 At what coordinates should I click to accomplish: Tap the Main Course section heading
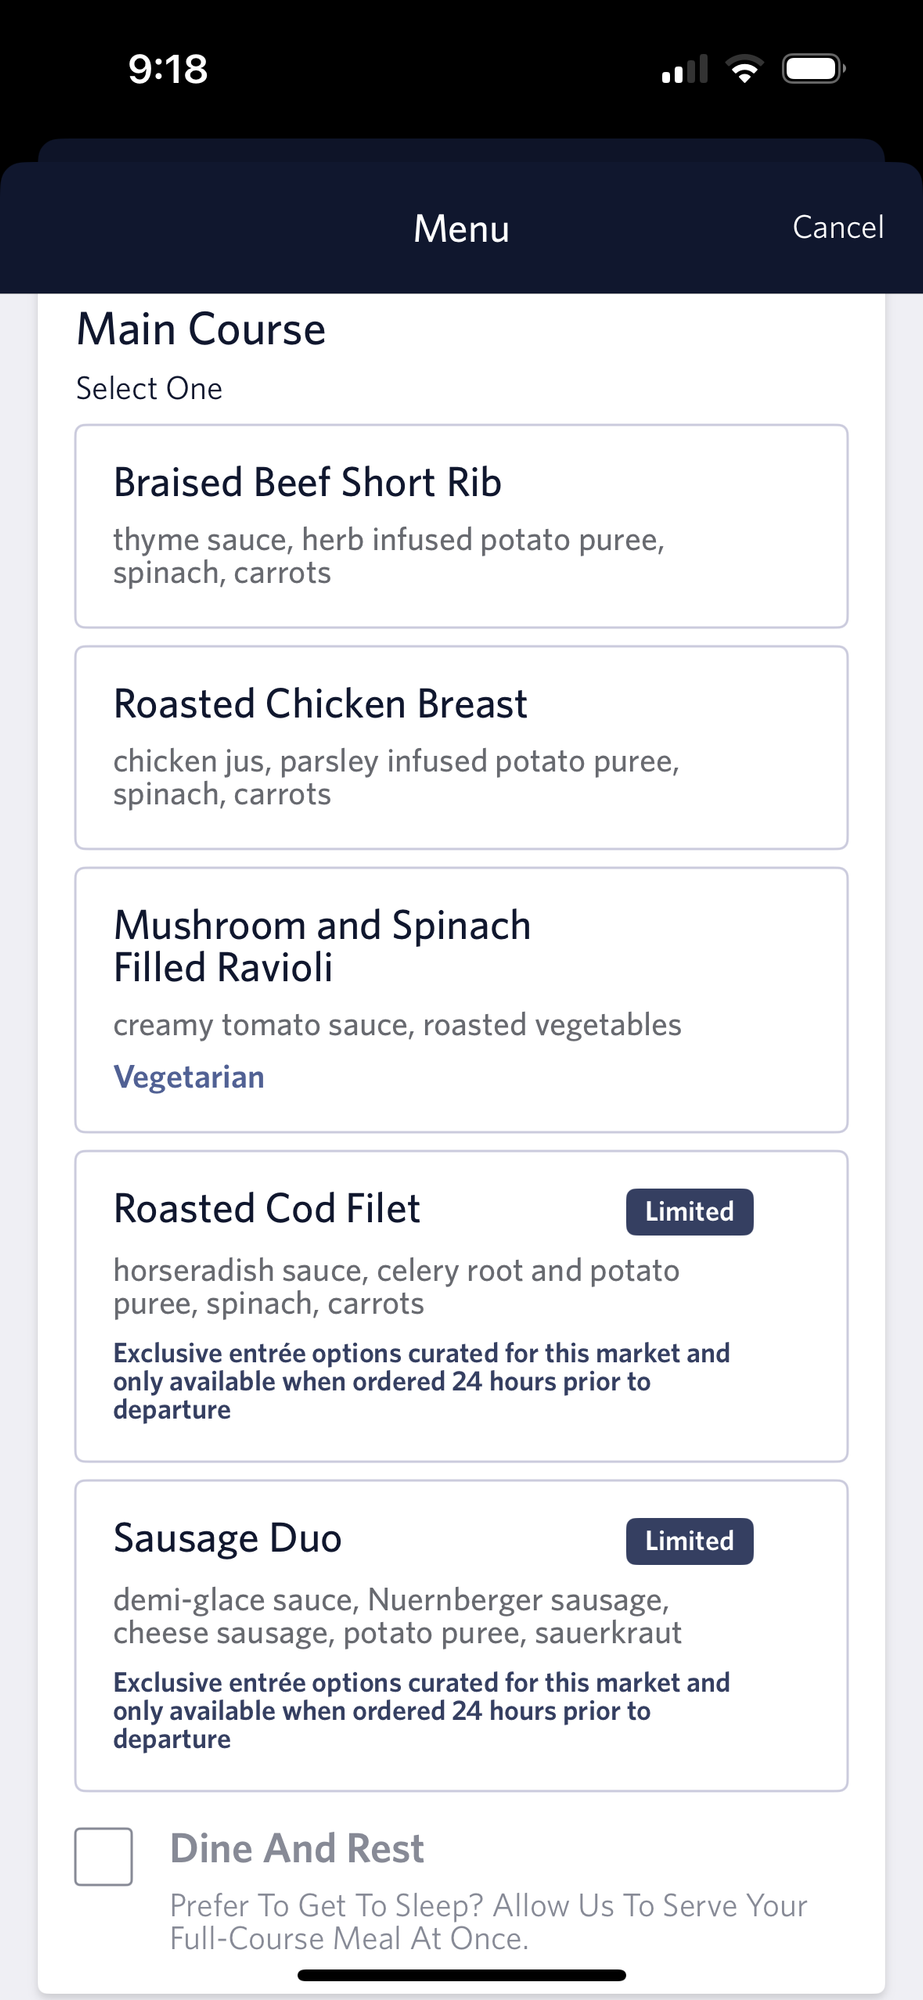(x=201, y=330)
